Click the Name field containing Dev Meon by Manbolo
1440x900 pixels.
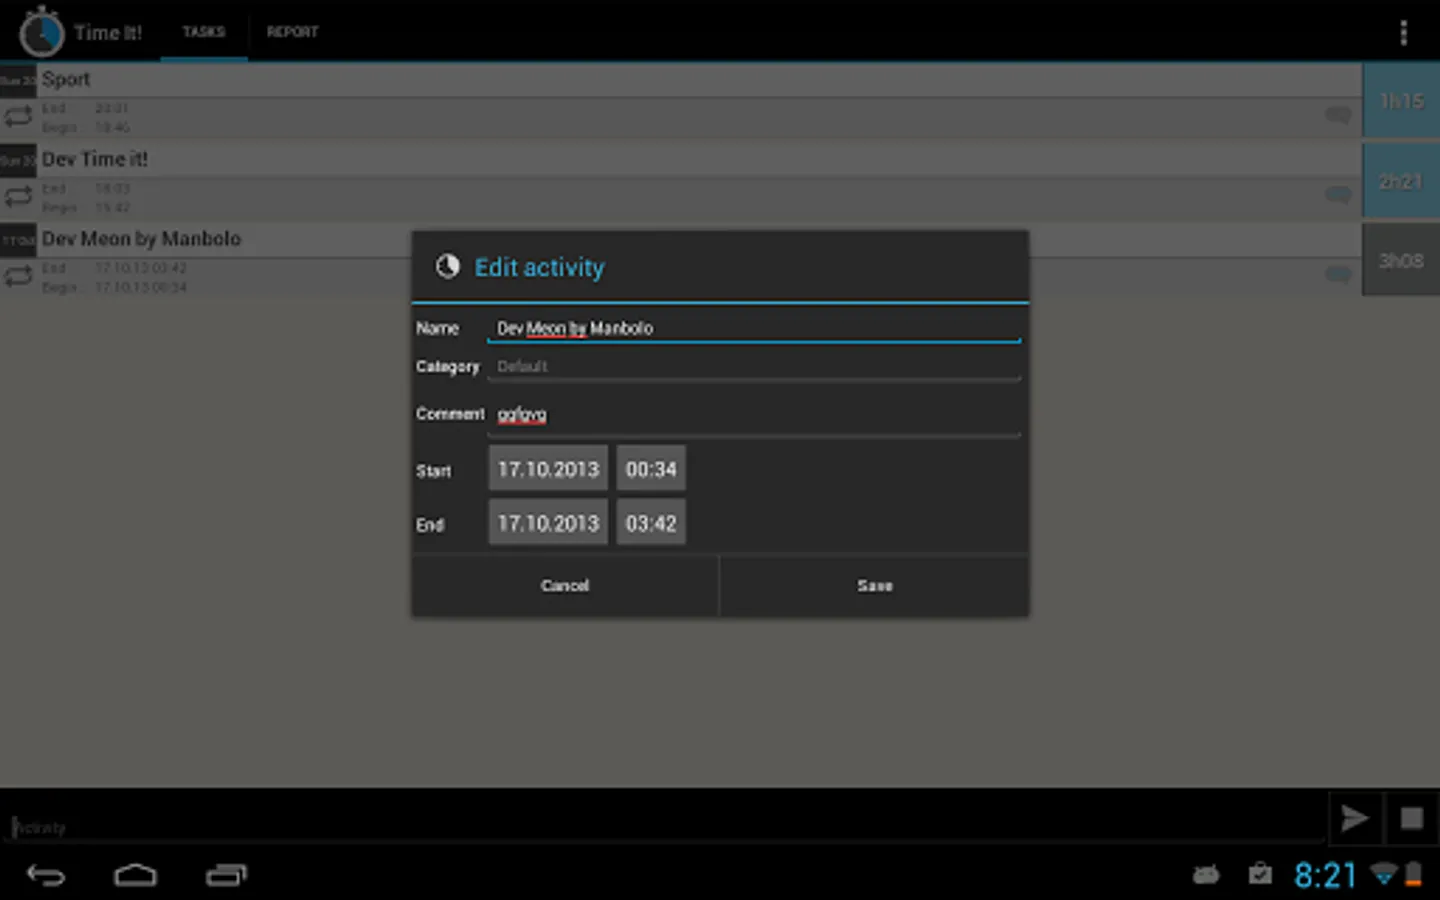(754, 328)
